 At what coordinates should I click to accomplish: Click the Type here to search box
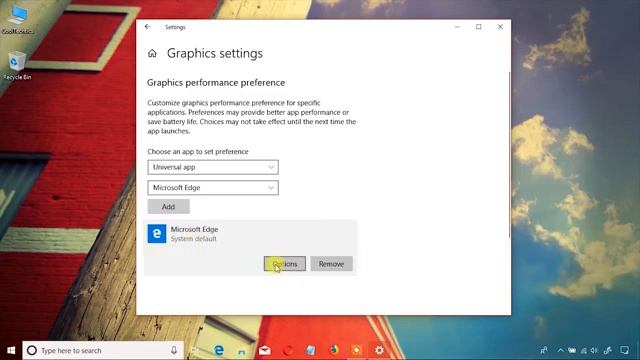click(103, 350)
